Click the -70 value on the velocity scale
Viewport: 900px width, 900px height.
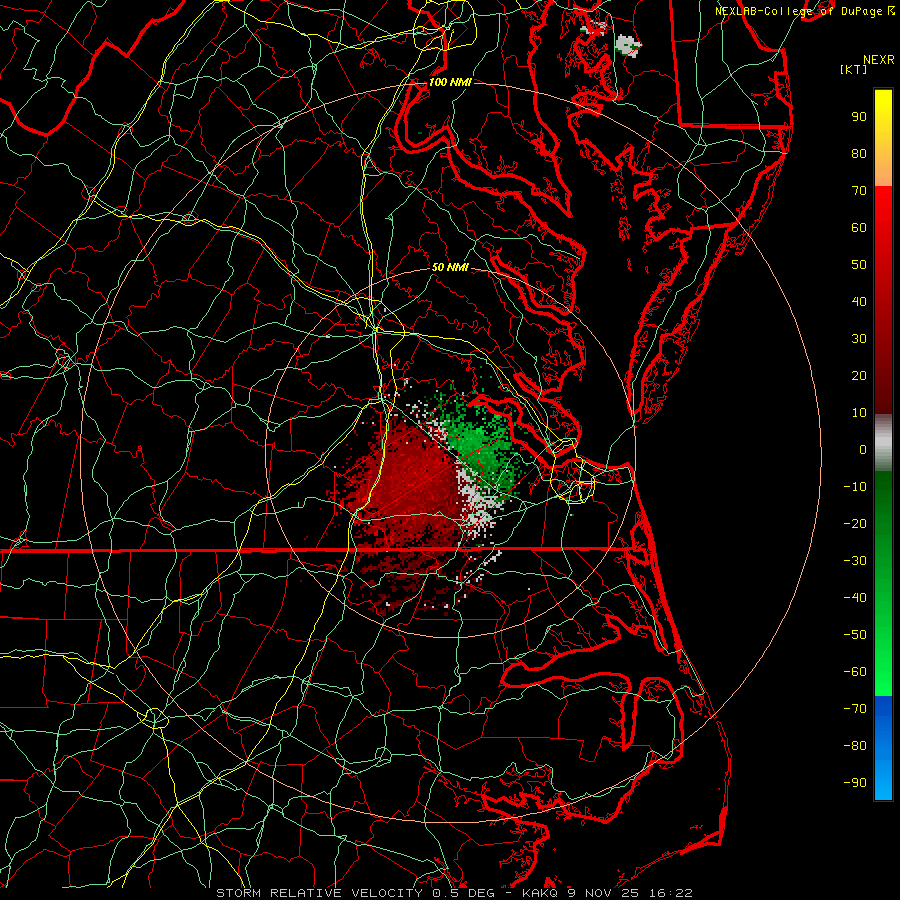point(855,709)
